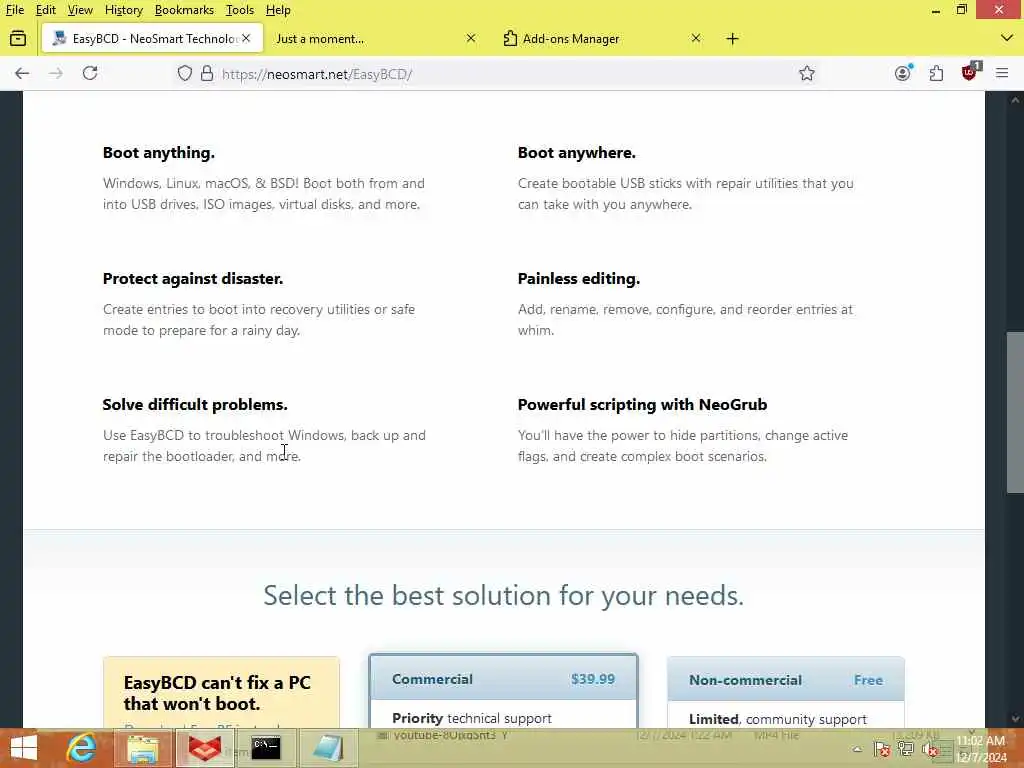This screenshot has height=768, width=1024.
Task: Click 'Limited, community support' text
Action: [x=778, y=719]
